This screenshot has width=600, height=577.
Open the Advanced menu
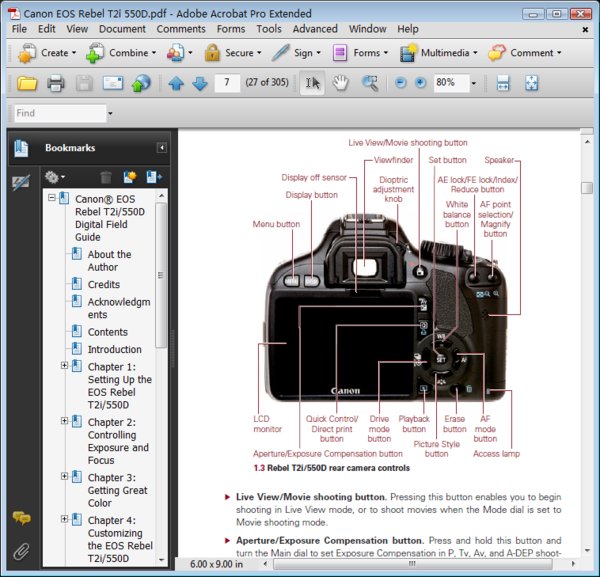[315, 29]
